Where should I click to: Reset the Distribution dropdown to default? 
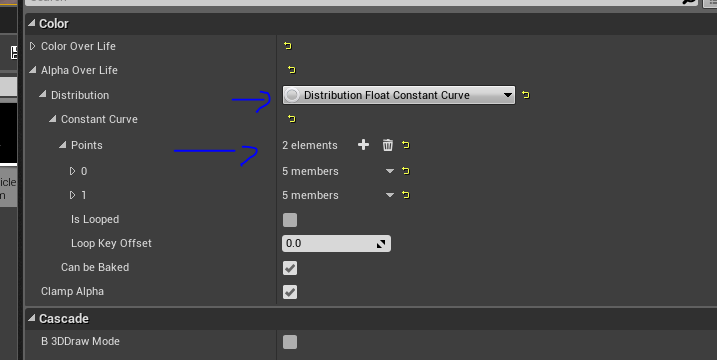point(526,95)
